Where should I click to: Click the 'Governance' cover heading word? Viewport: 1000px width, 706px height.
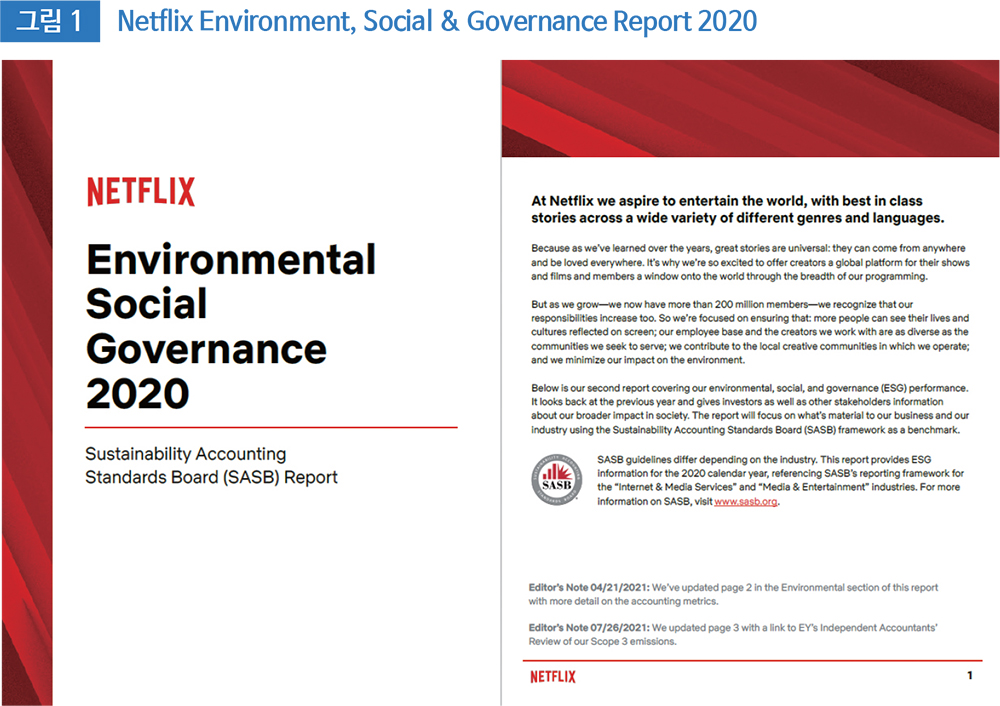(206, 349)
